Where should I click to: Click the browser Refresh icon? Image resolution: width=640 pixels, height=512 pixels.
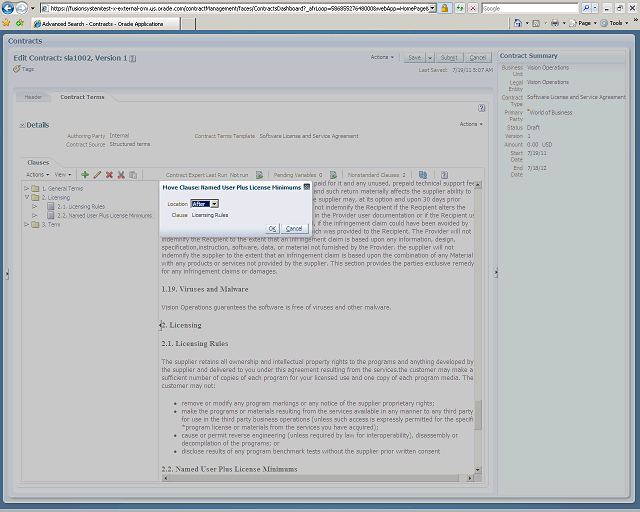(460, 8)
